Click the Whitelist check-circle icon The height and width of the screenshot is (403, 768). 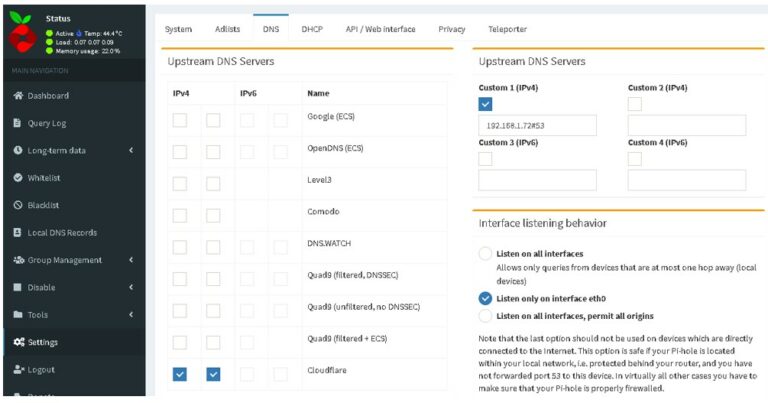point(17,178)
